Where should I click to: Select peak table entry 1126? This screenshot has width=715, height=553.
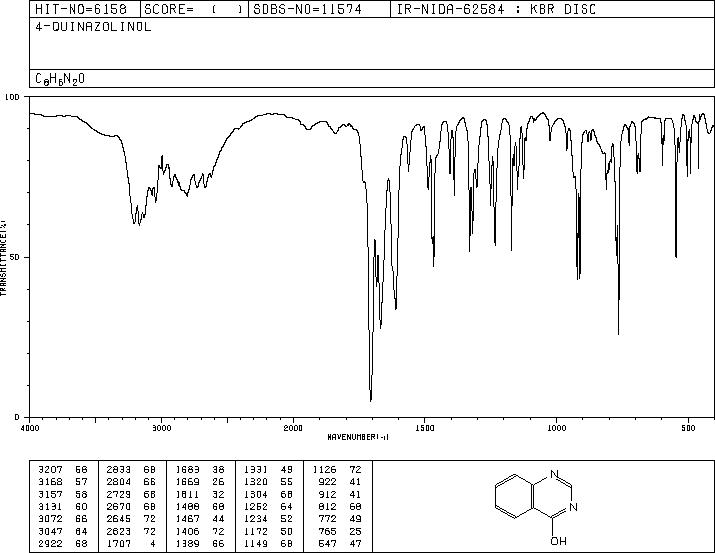coord(337,470)
